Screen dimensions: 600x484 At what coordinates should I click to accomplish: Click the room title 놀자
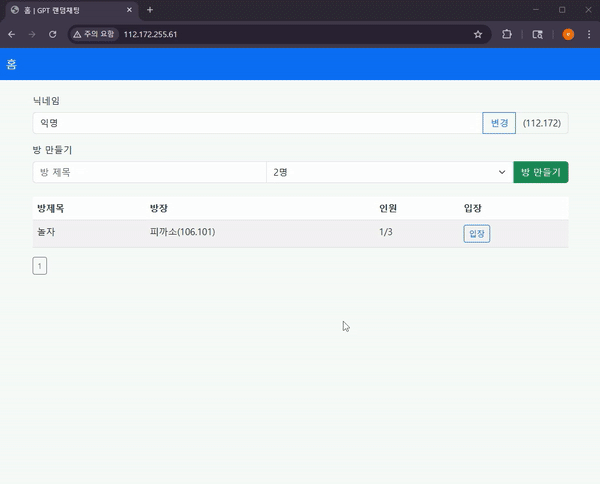pyautogui.click(x=46, y=232)
